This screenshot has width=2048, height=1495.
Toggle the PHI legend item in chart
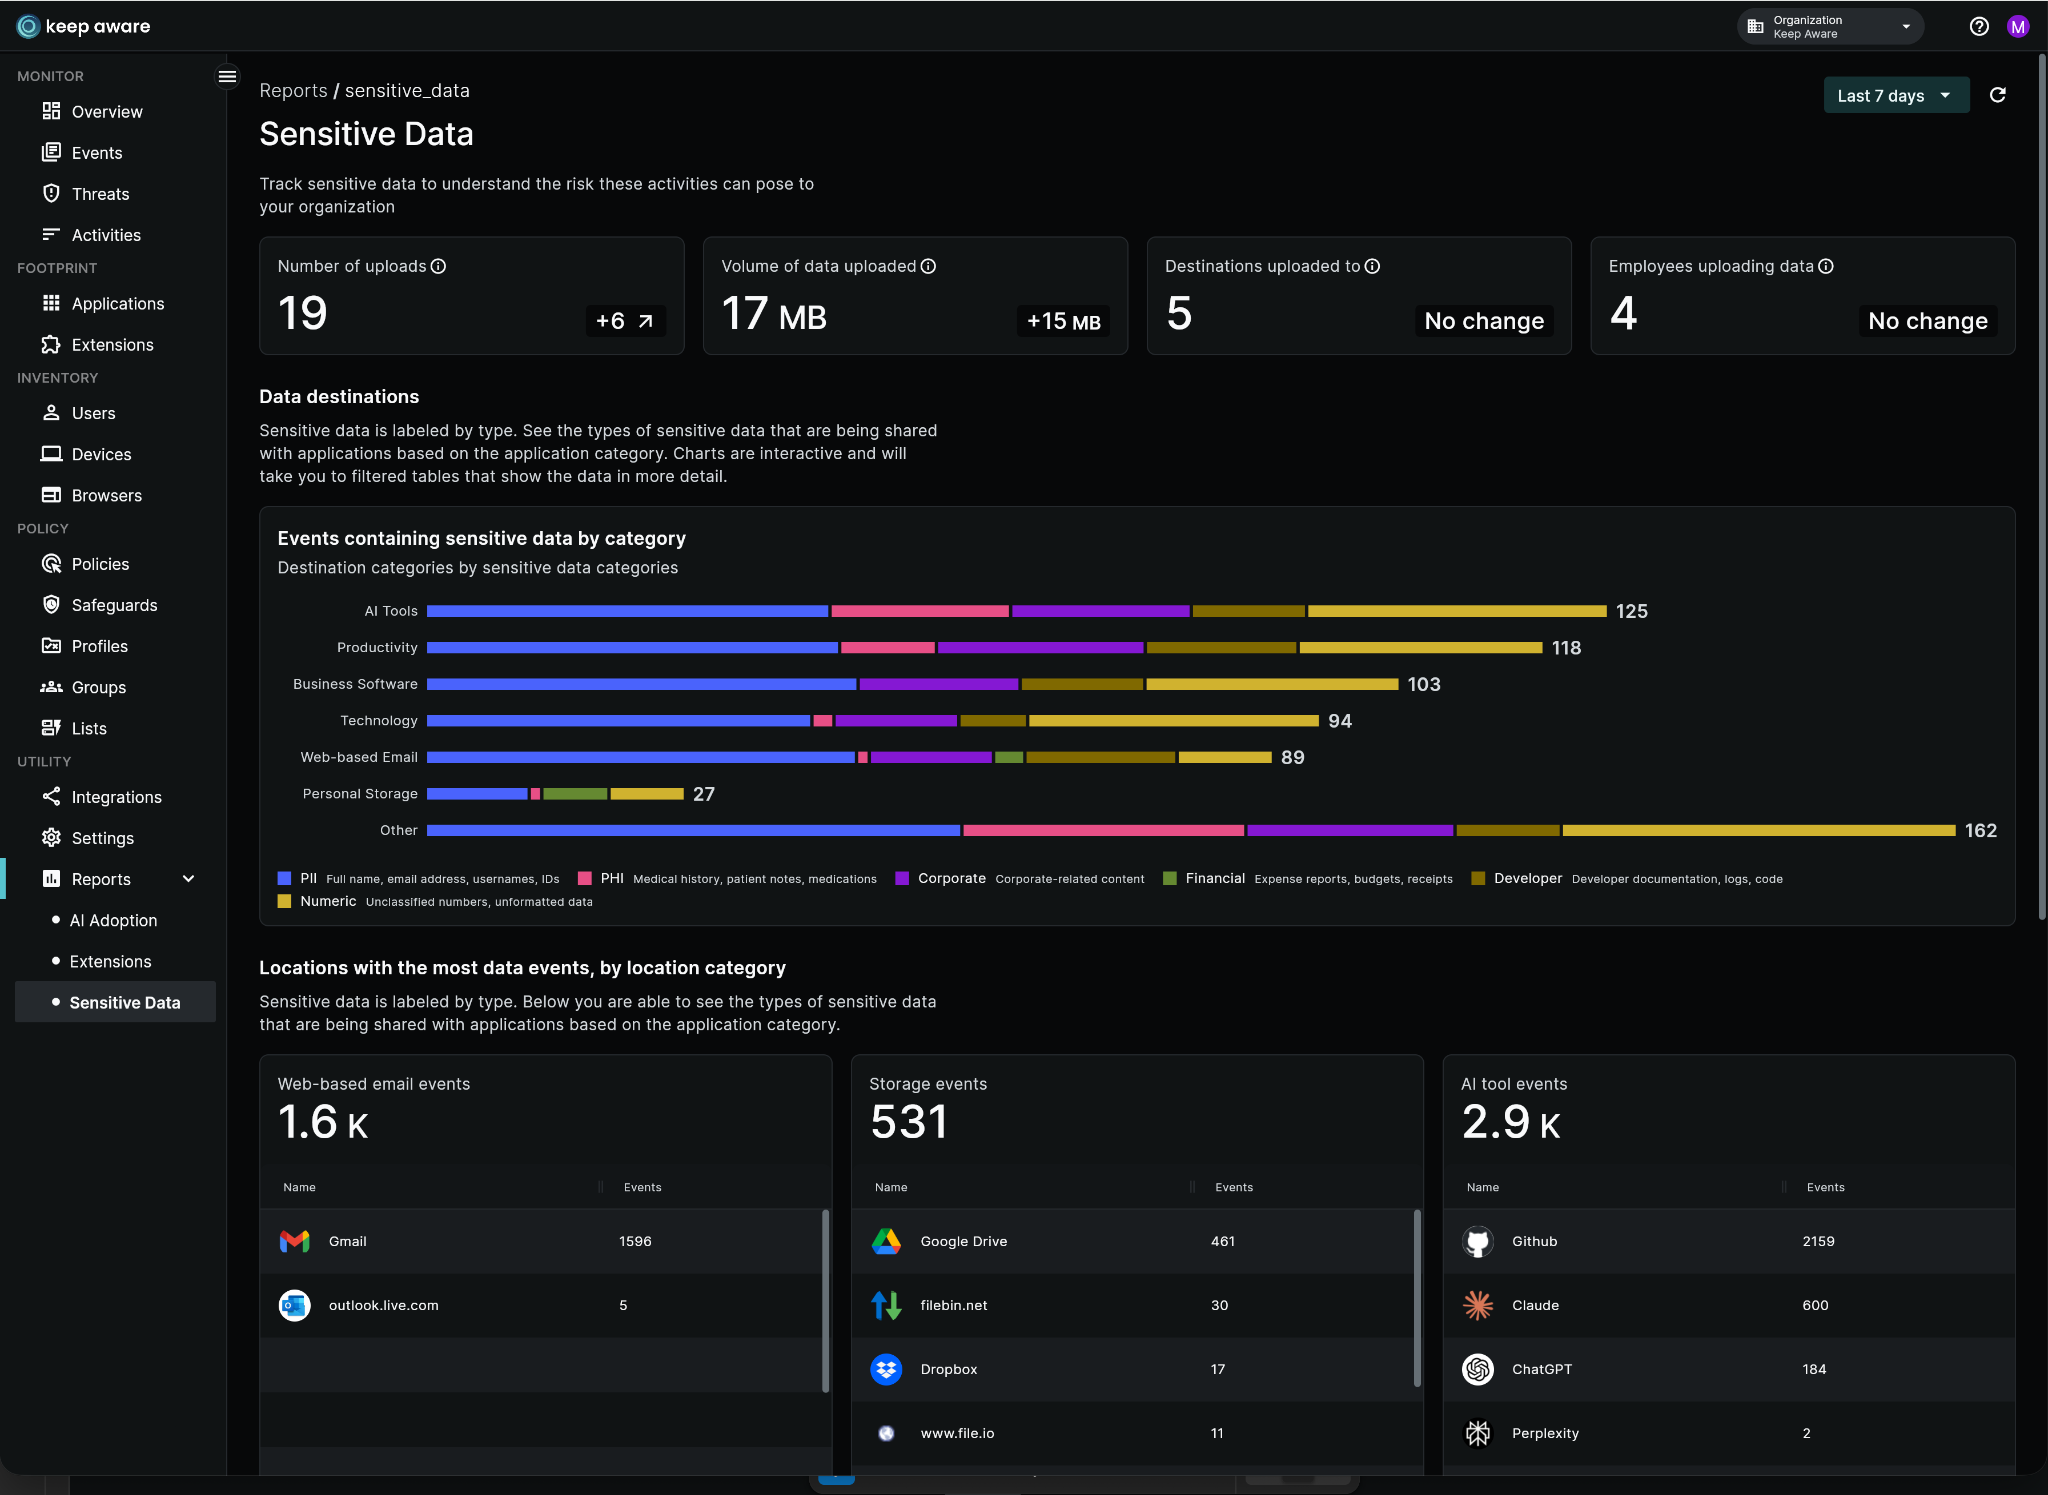(611, 879)
